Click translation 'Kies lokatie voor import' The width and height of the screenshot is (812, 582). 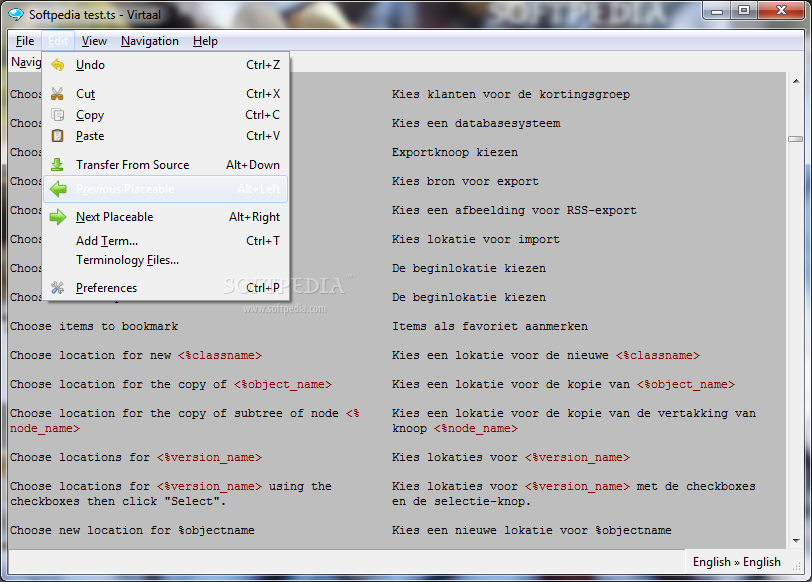pyautogui.click(x=475, y=240)
